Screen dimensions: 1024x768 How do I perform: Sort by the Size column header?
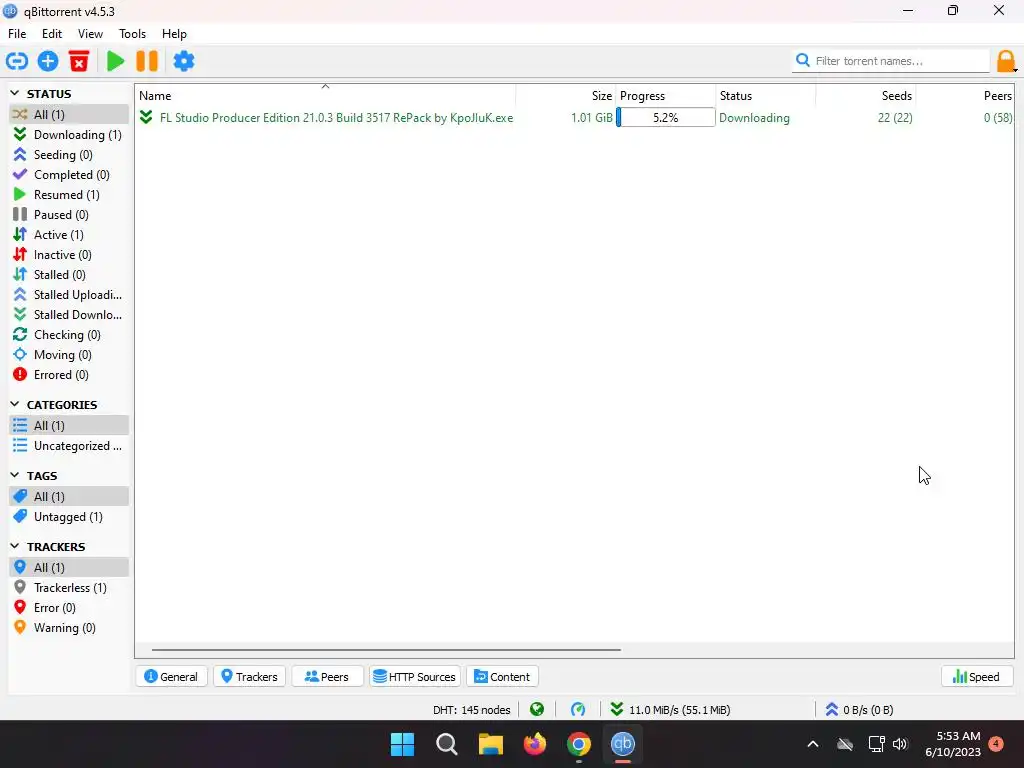(566, 95)
